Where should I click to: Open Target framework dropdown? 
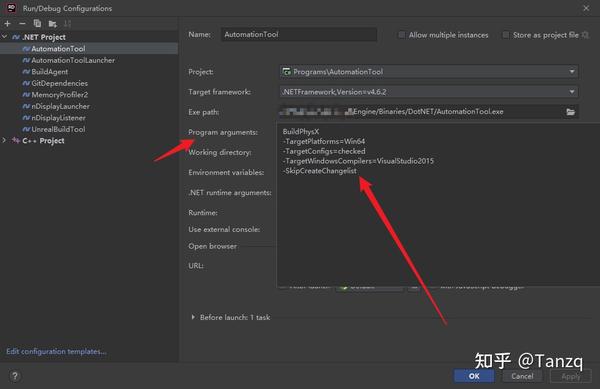tap(429, 92)
